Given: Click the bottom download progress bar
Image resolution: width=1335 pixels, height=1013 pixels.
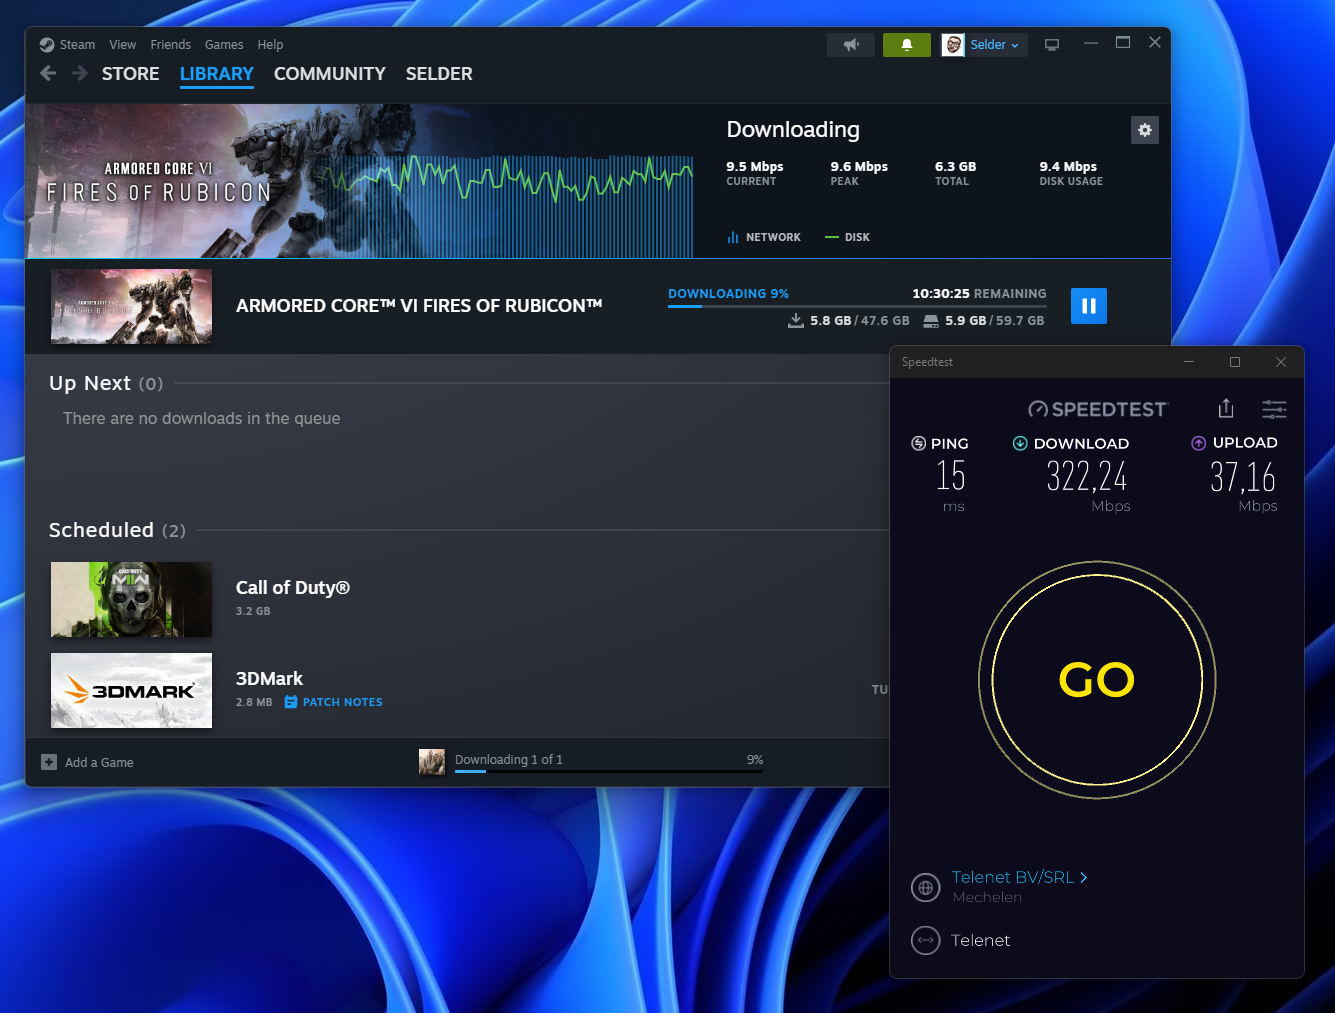Looking at the screenshot, I should pos(608,771).
